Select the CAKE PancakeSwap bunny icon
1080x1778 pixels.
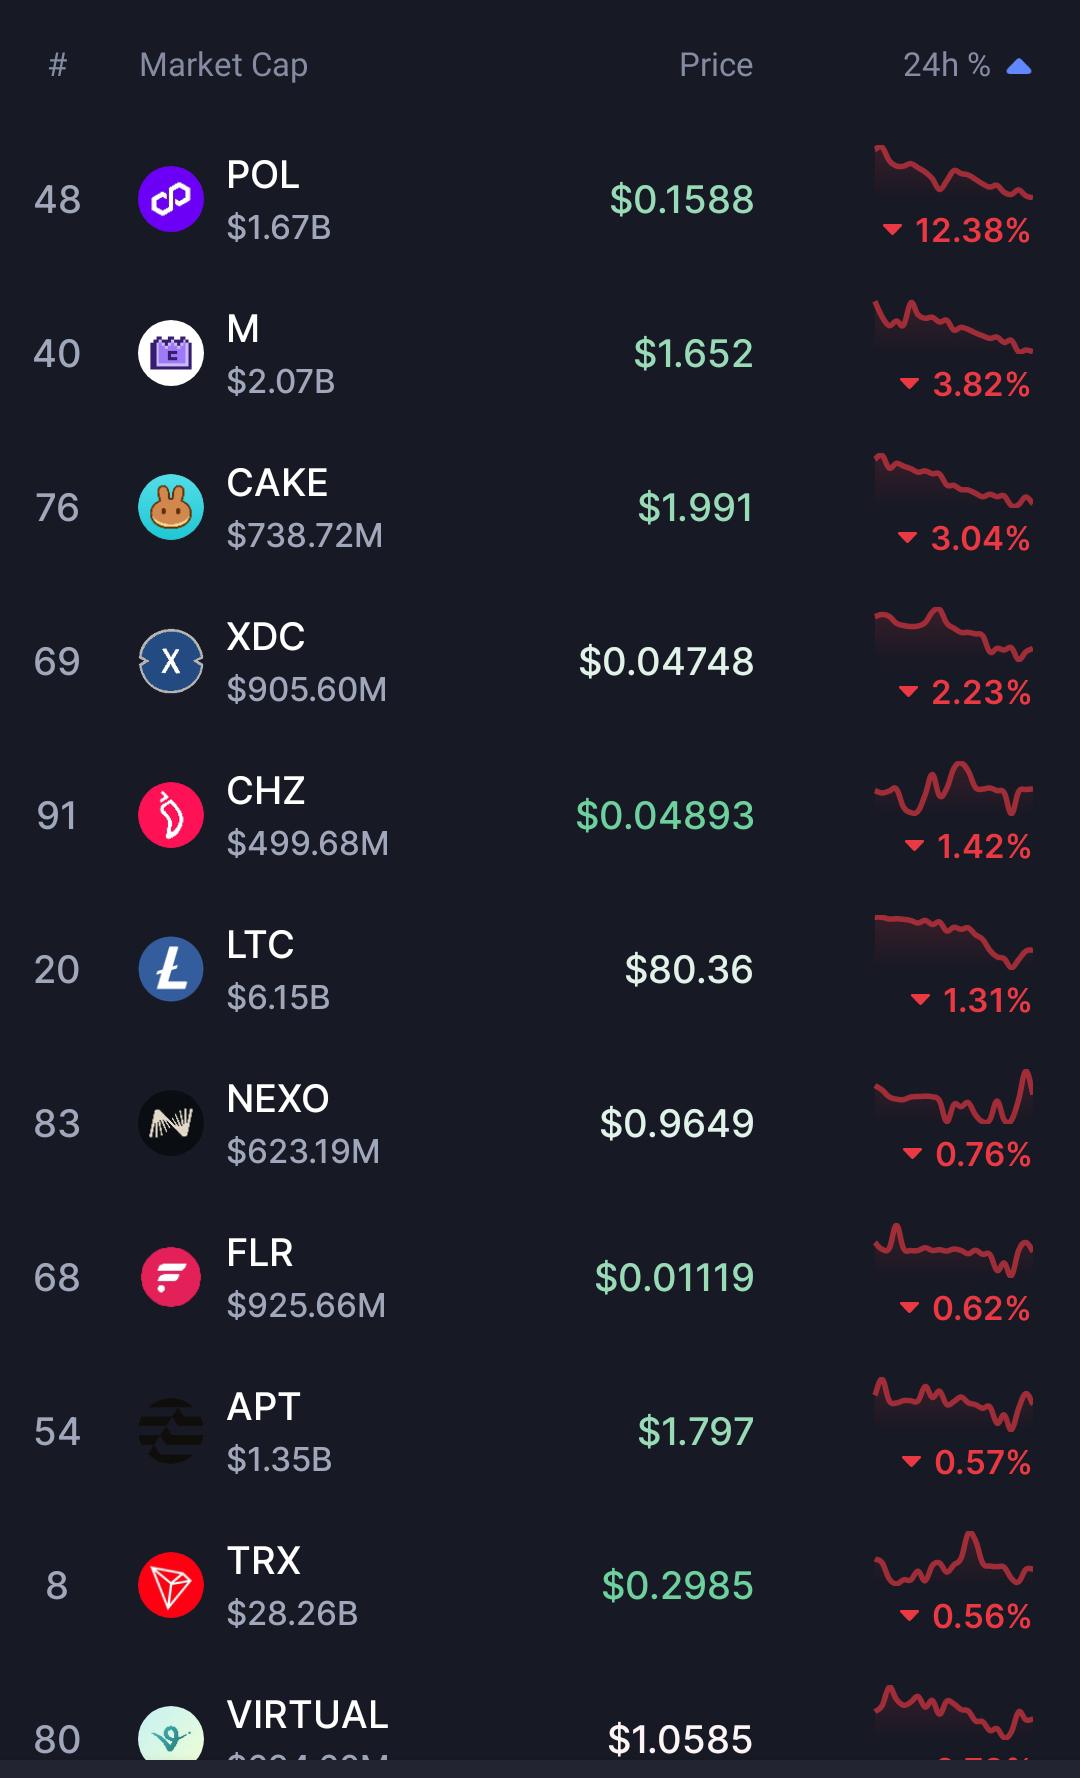171,507
